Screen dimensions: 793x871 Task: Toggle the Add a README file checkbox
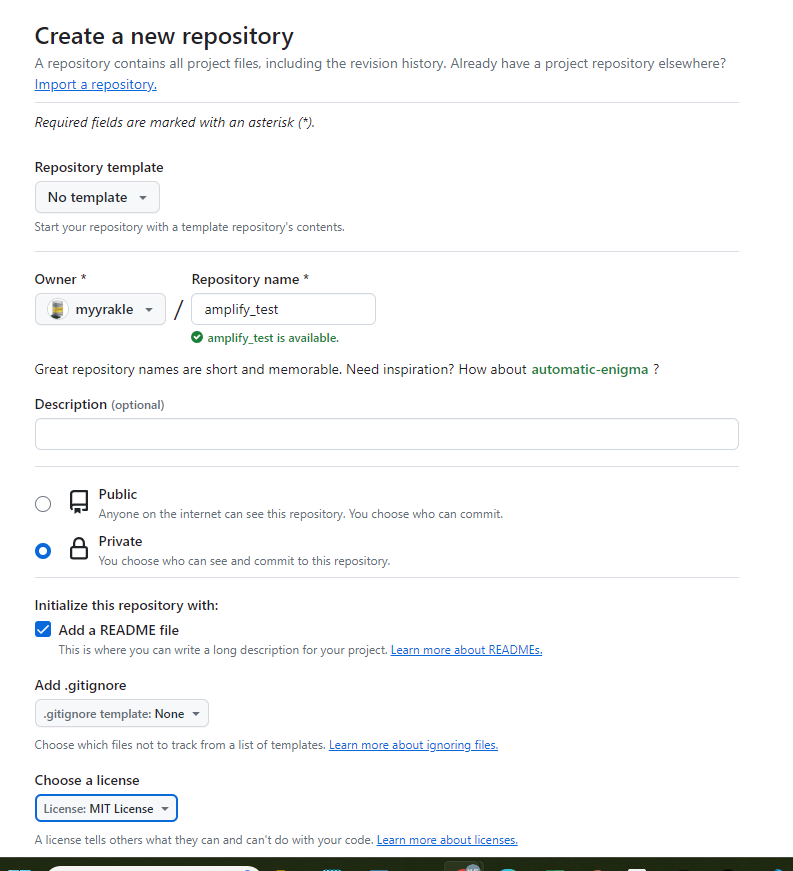[x=43, y=630]
